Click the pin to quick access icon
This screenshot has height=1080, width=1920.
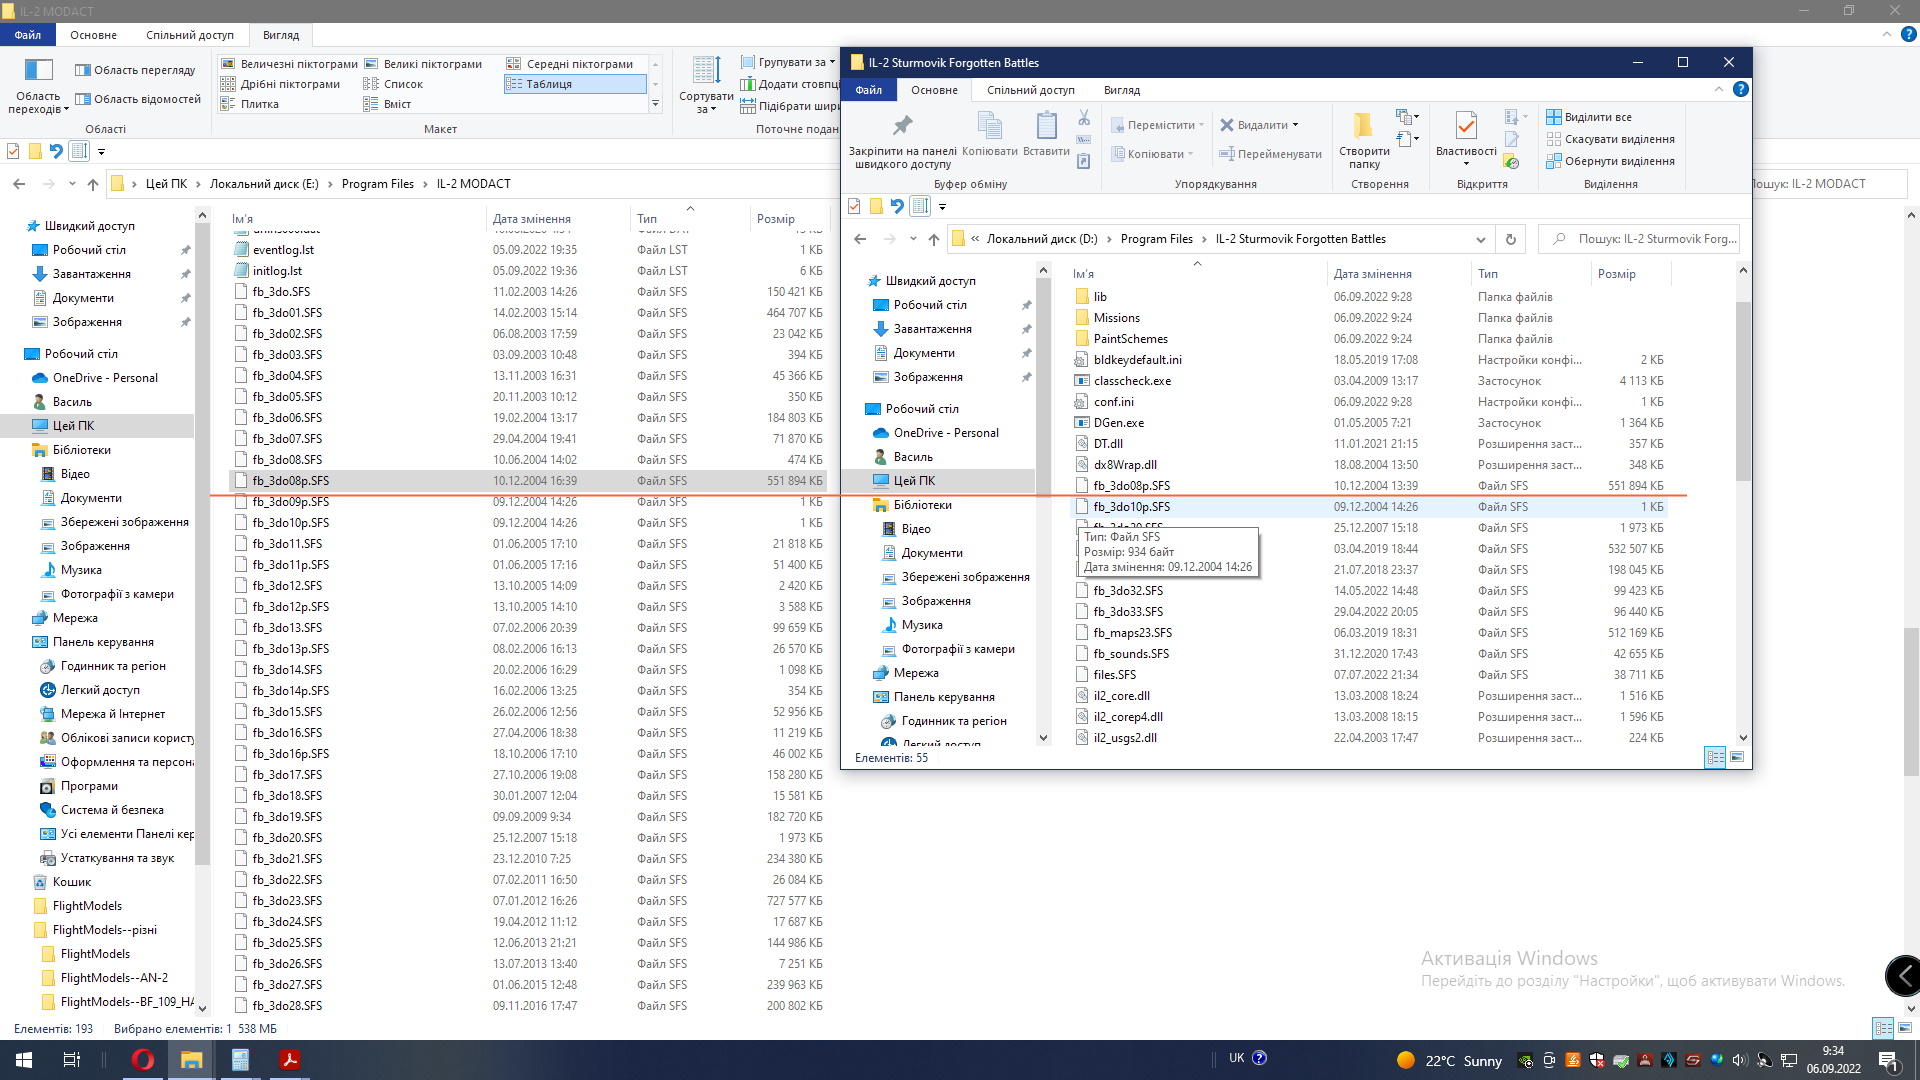click(902, 127)
